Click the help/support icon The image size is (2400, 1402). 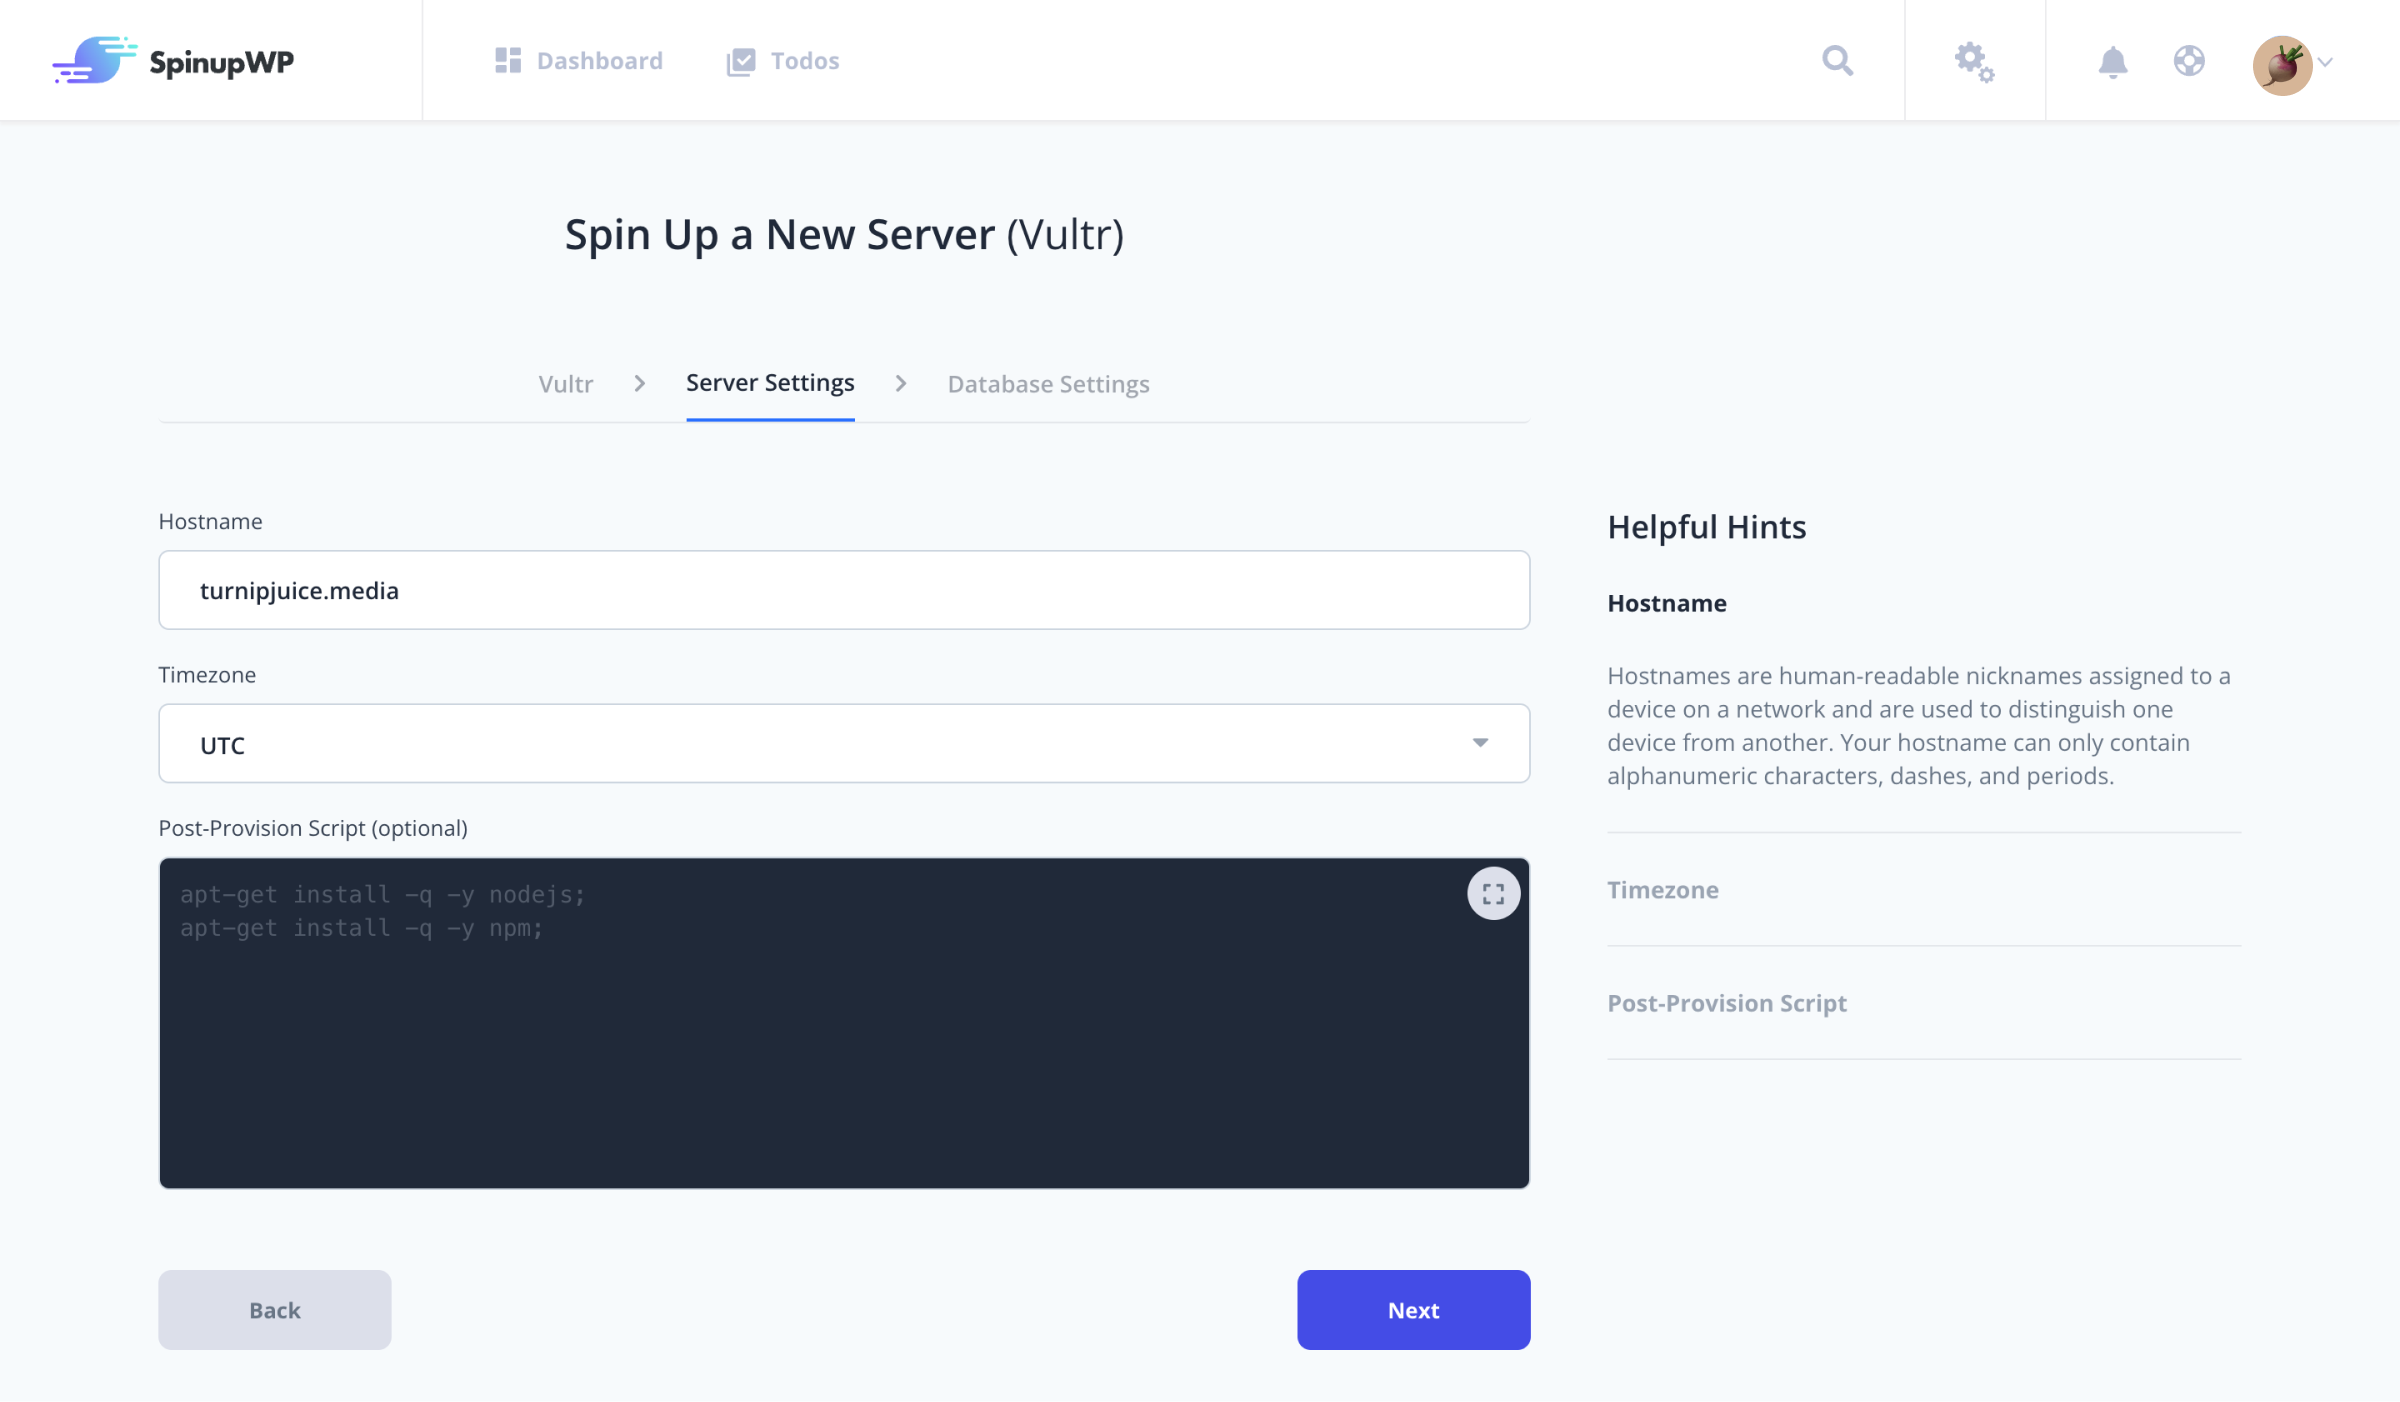(x=2186, y=60)
